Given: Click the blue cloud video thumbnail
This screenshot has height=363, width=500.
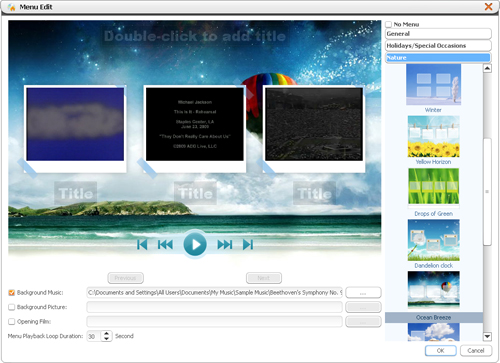Looking at the screenshot, I should pyautogui.click(x=75, y=124).
